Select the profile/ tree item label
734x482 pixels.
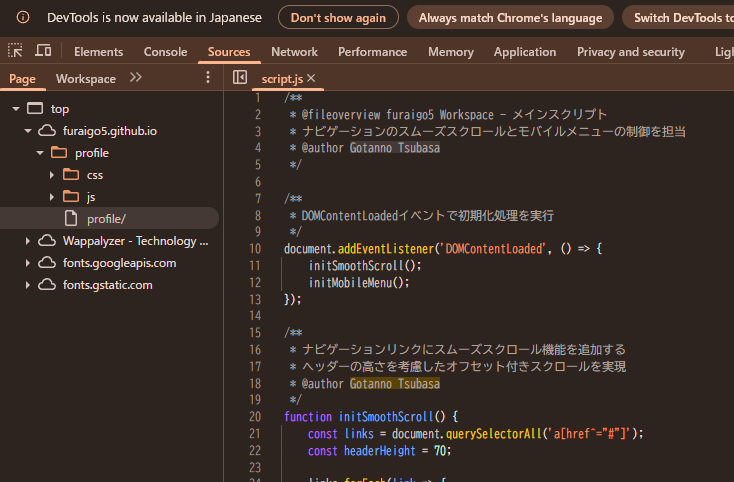click(106, 219)
